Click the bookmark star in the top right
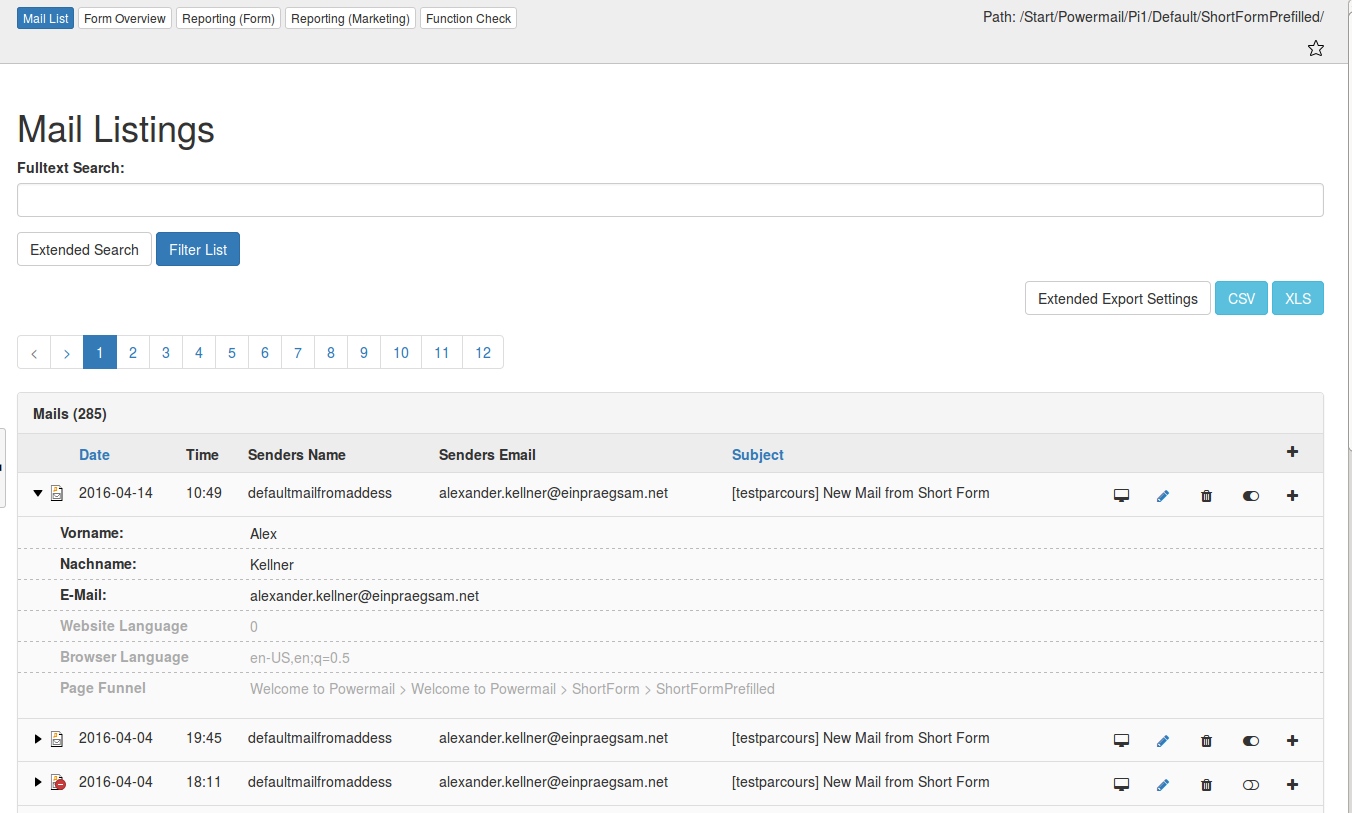 (1316, 47)
